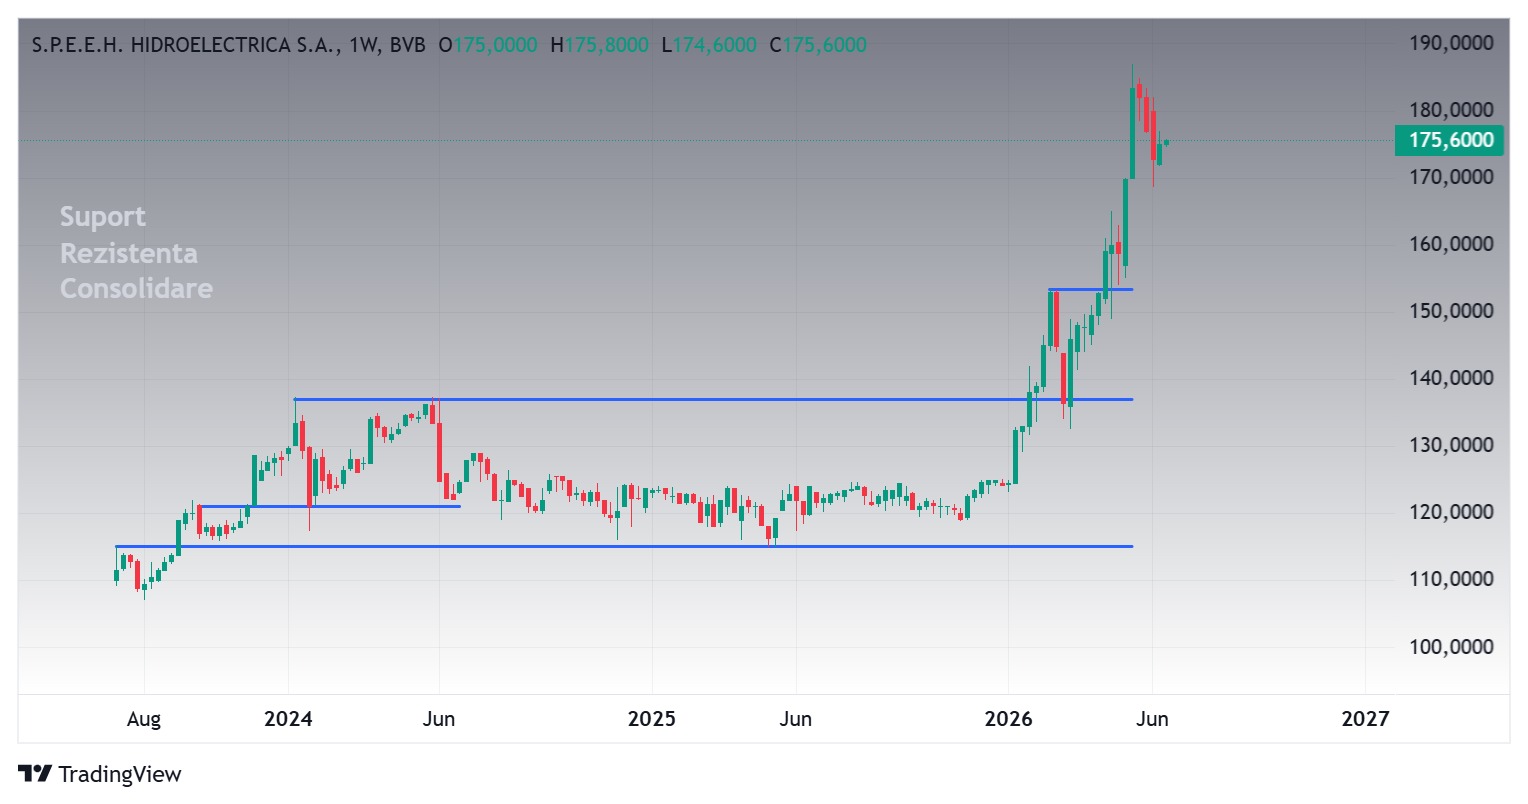The image size is (1528, 804).
Task: Click the high value H175,8000
Action: coord(599,45)
